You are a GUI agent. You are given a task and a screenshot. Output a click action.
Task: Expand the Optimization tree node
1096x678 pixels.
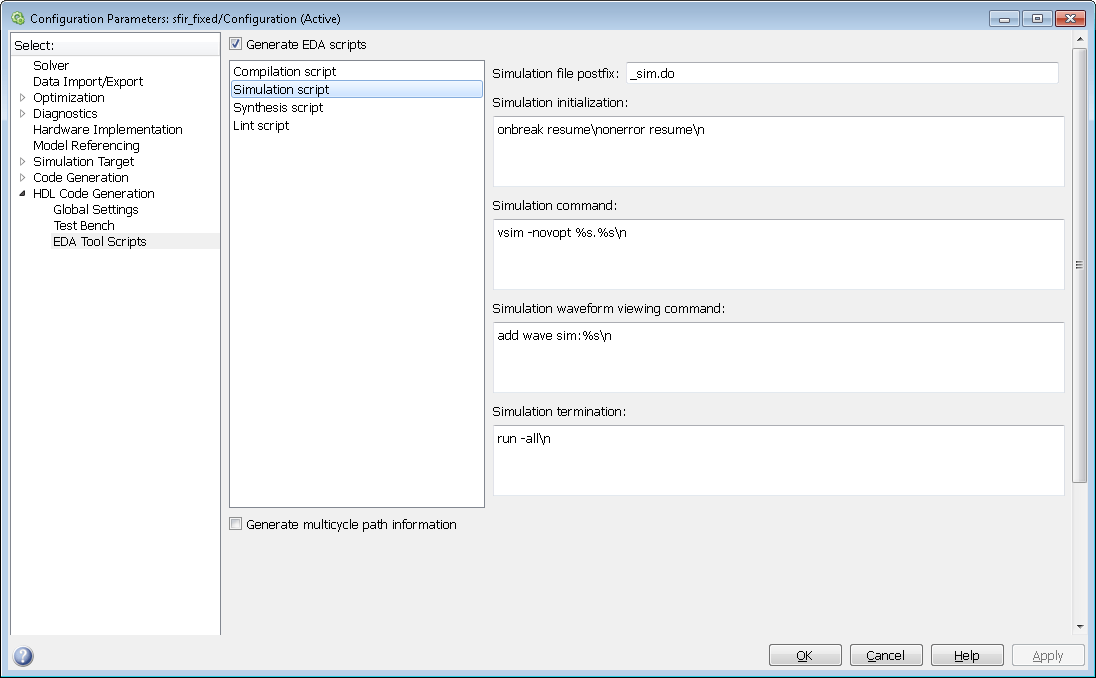[x=23, y=98]
